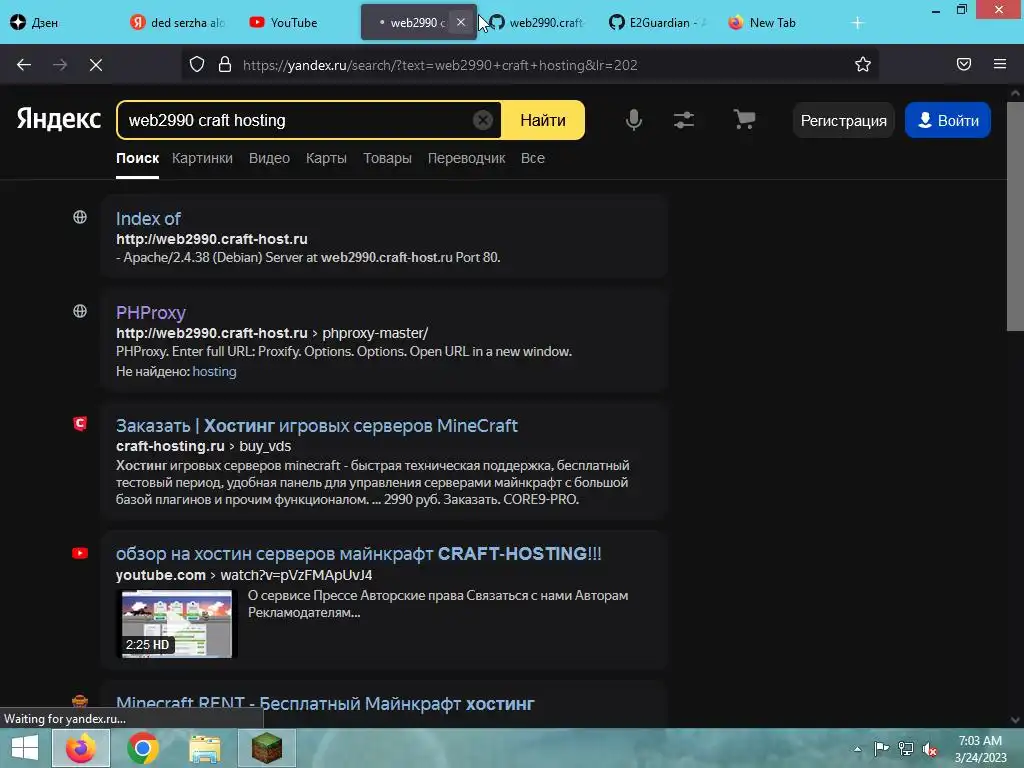Open the обзор на хостин серверов video link
Image resolution: width=1024 pixels, height=768 pixels.
(359, 554)
